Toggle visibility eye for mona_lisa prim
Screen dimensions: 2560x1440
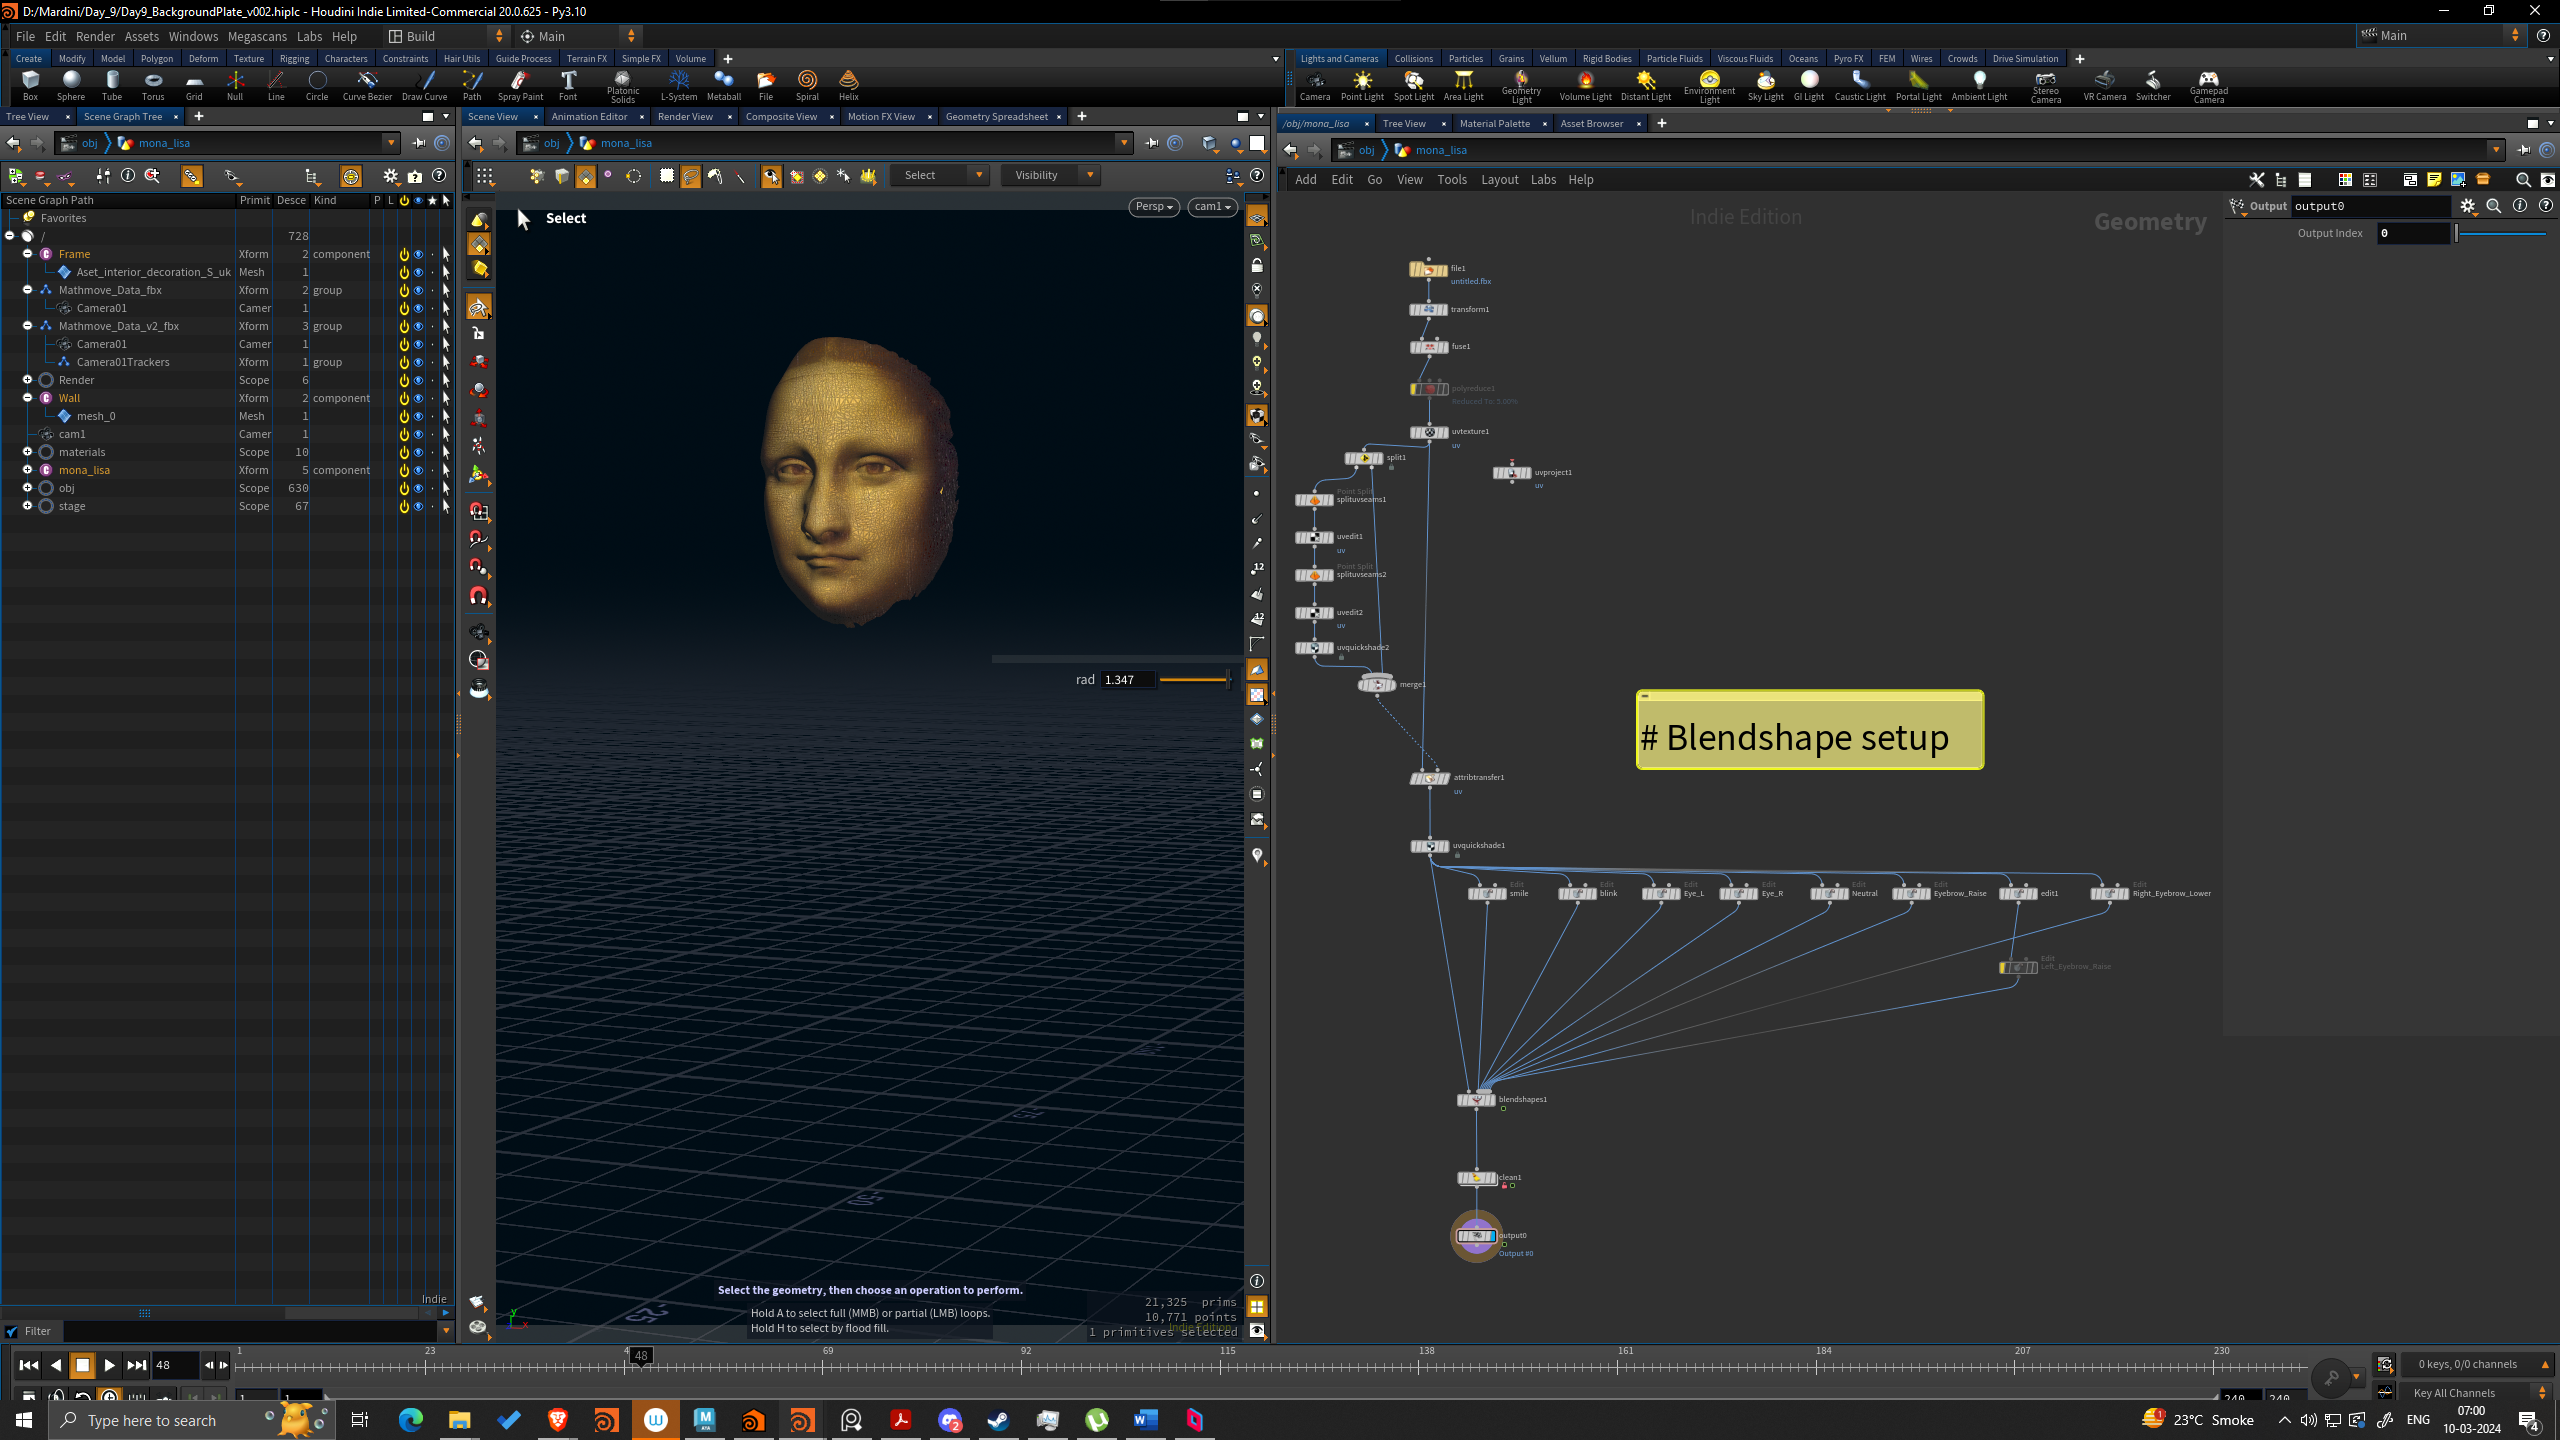[x=418, y=470]
